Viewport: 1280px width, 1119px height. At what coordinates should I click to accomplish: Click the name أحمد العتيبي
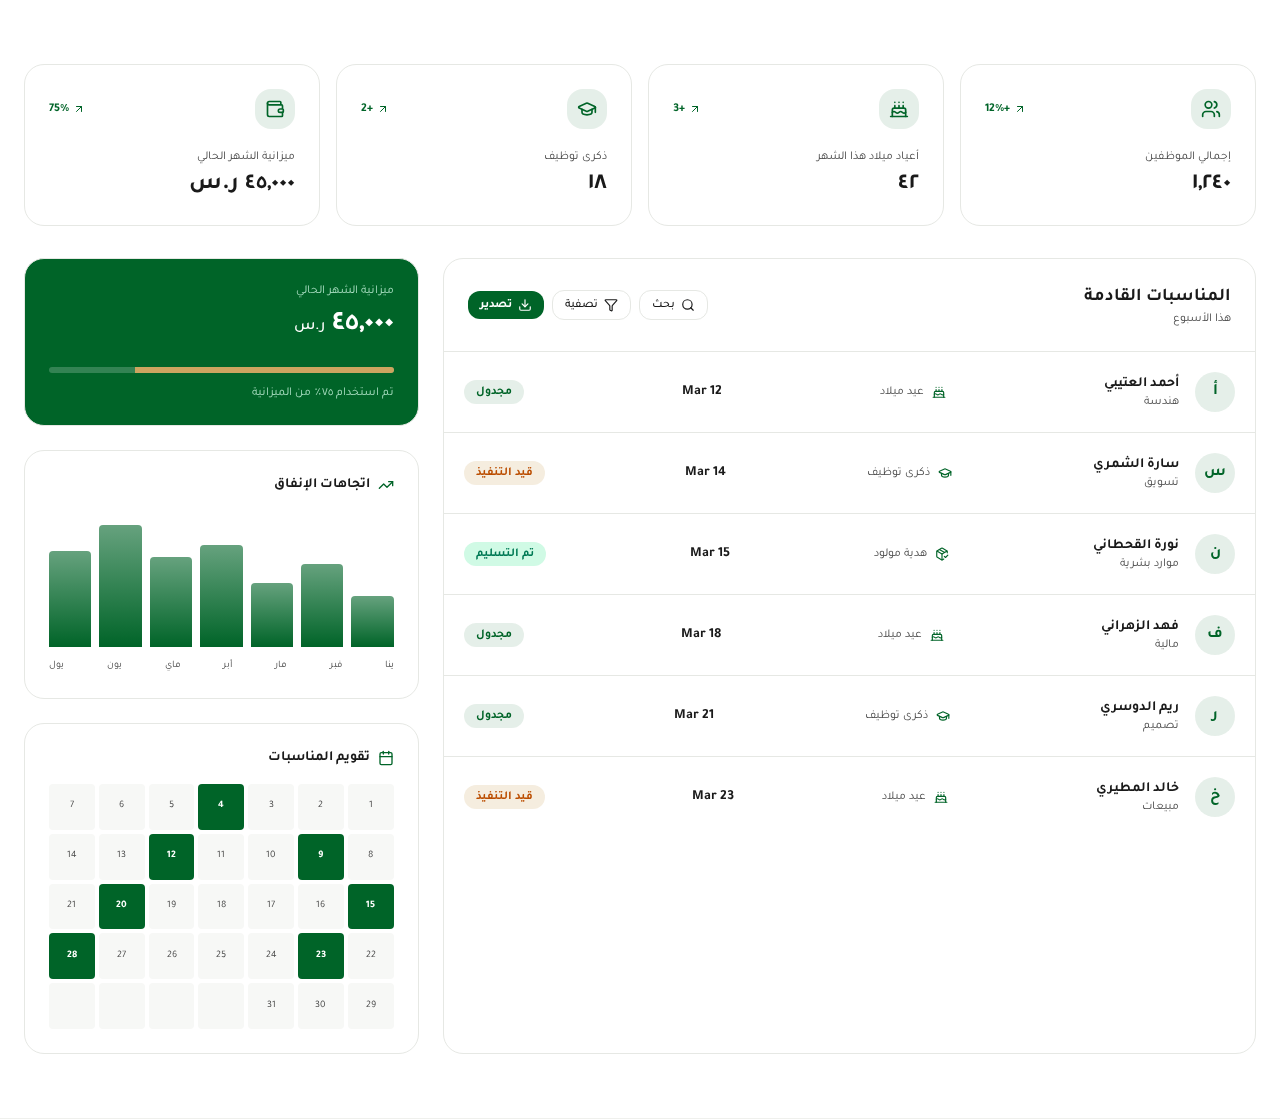1142,382
